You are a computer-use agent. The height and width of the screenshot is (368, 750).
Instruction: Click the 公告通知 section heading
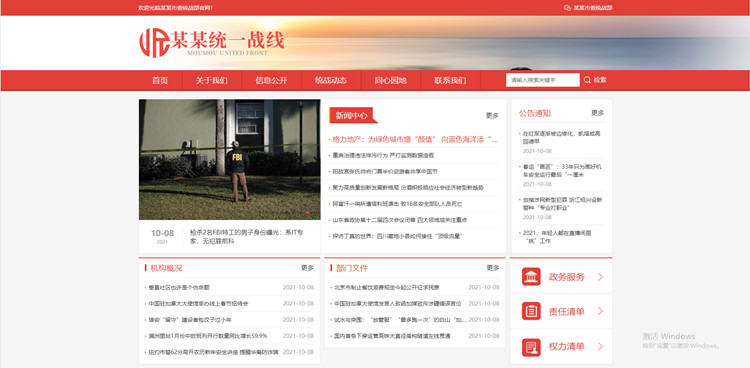click(x=535, y=113)
